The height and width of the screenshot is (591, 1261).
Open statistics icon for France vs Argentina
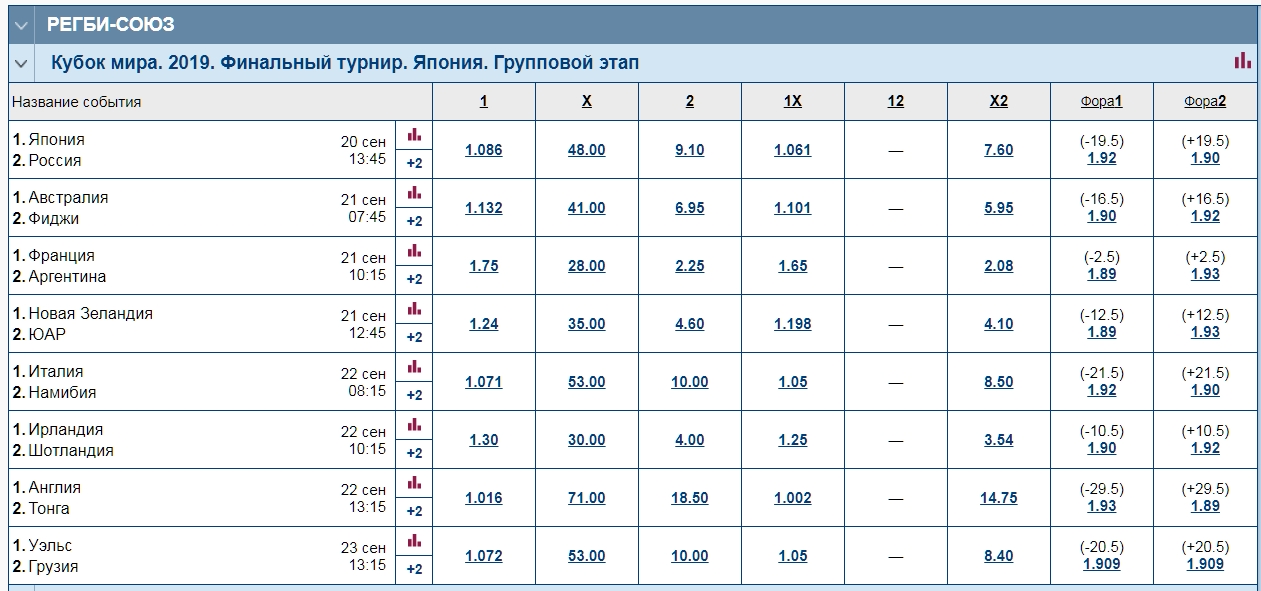[414, 251]
